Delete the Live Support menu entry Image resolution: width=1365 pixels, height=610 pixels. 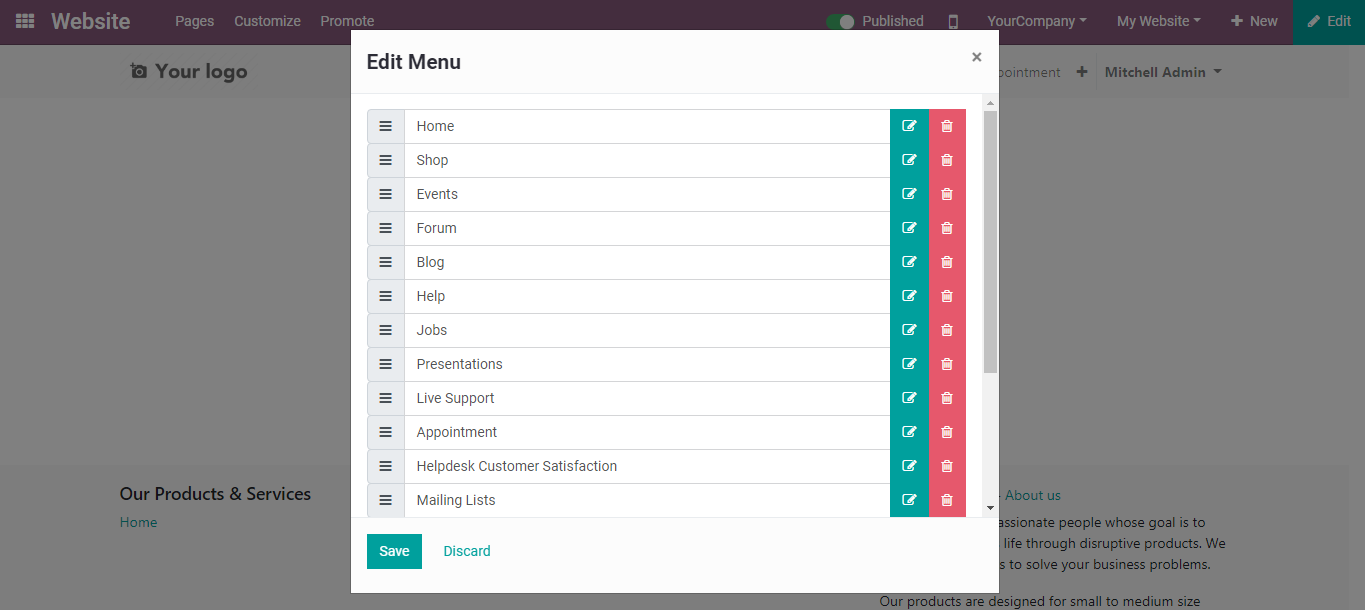point(947,398)
